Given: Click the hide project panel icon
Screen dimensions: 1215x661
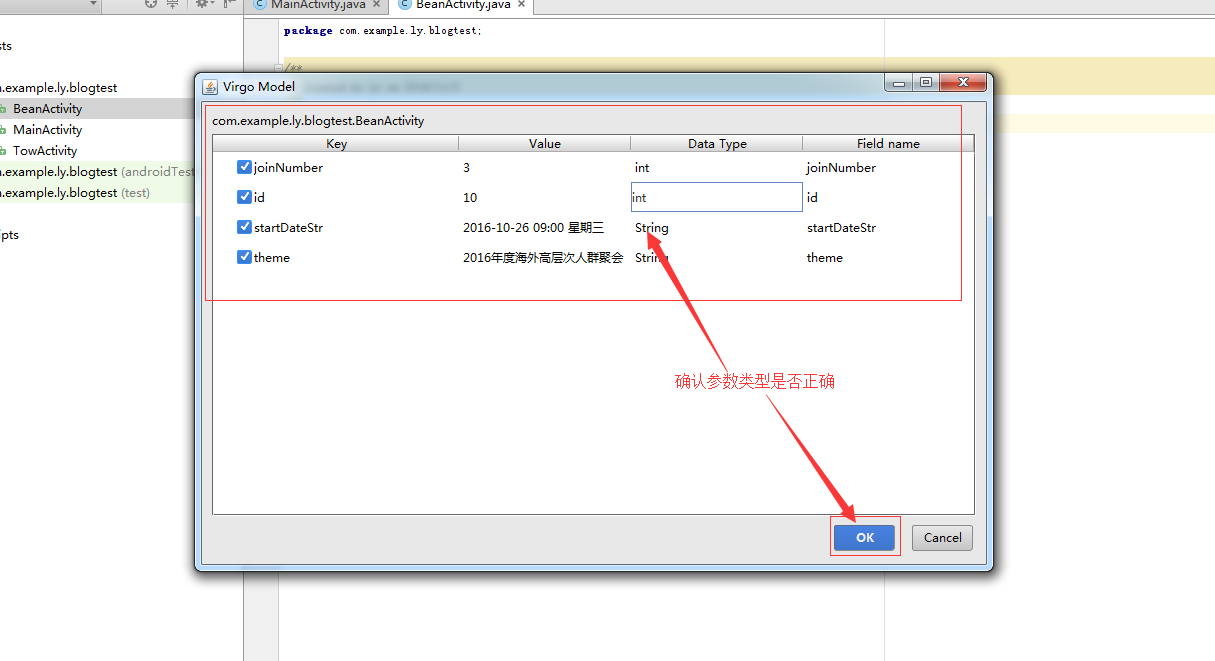Looking at the screenshot, I should (x=230, y=4).
